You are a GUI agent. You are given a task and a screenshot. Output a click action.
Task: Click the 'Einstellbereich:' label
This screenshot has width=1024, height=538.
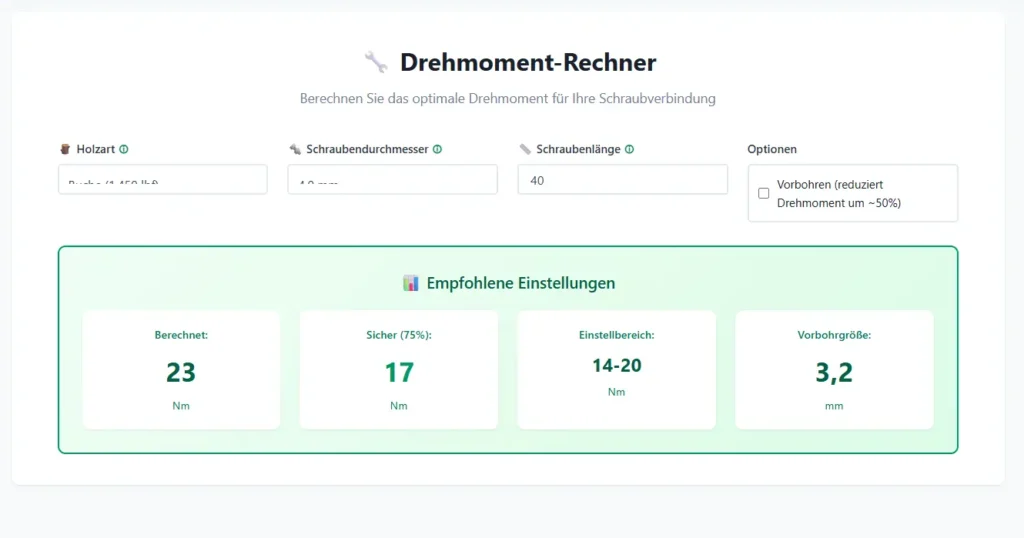click(x=616, y=335)
